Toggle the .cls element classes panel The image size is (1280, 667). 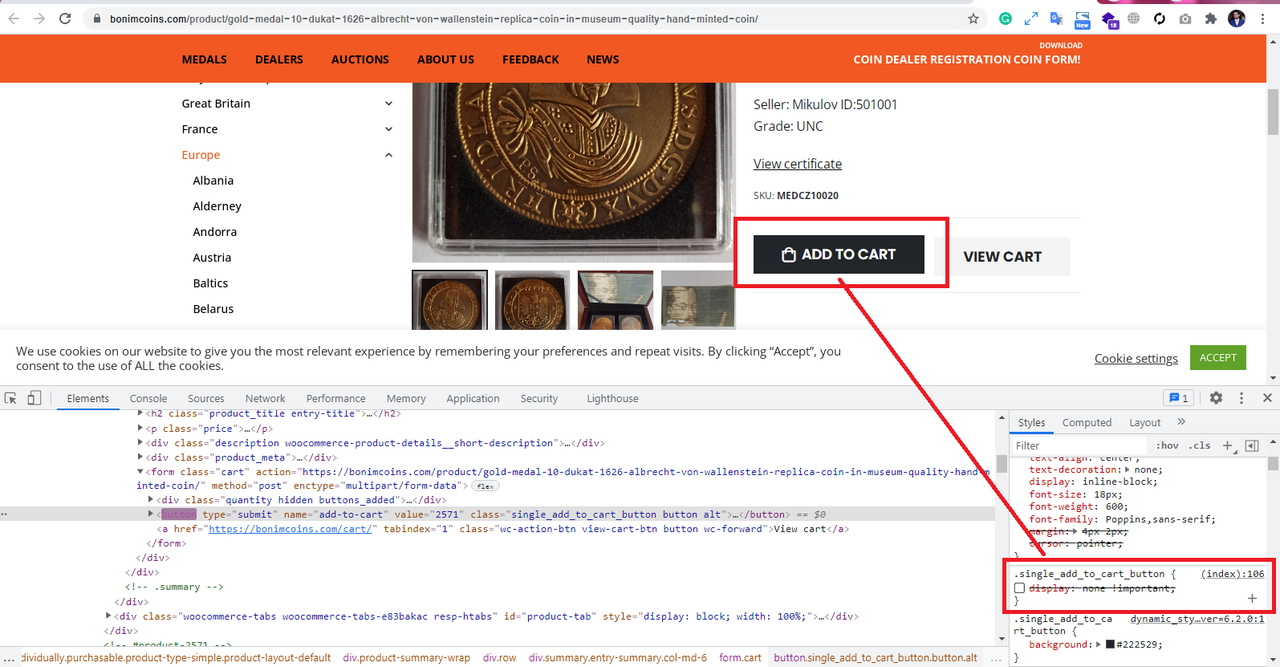pyautogui.click(x=1199, y=446)
